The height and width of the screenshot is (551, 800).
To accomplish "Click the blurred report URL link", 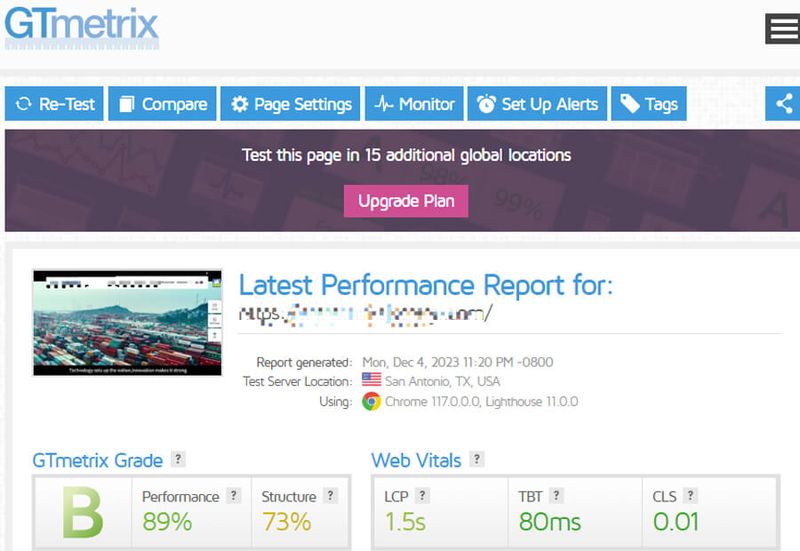I will (365, 314).
